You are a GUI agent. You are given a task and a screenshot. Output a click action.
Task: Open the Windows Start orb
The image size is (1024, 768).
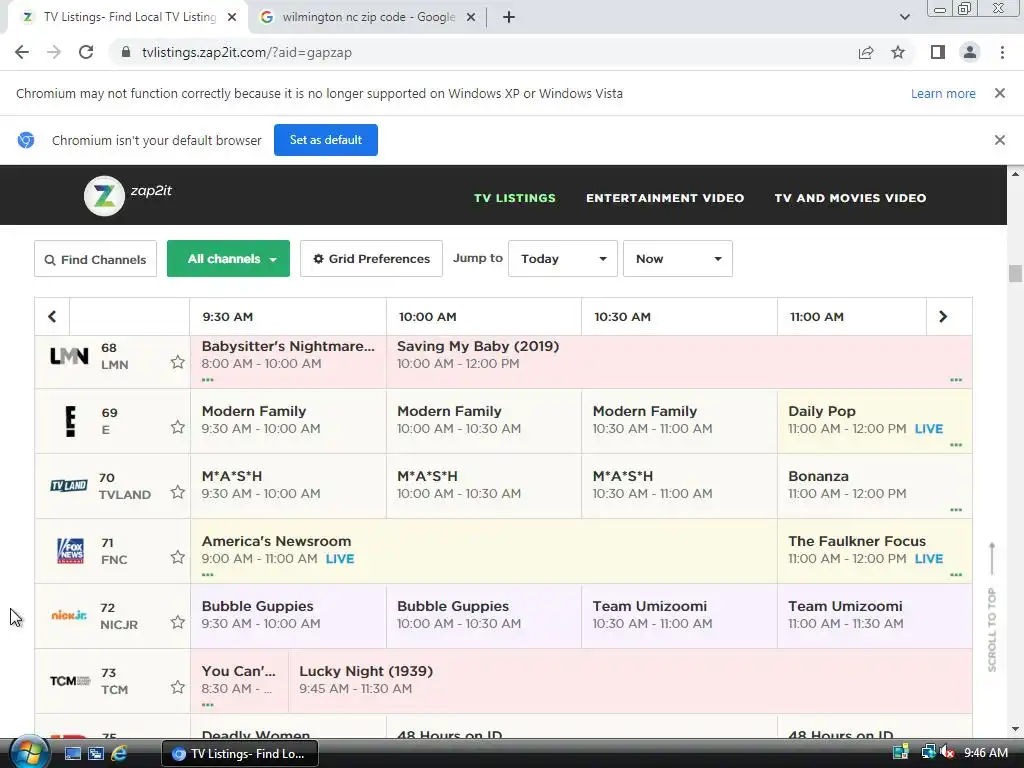[29, 752]
